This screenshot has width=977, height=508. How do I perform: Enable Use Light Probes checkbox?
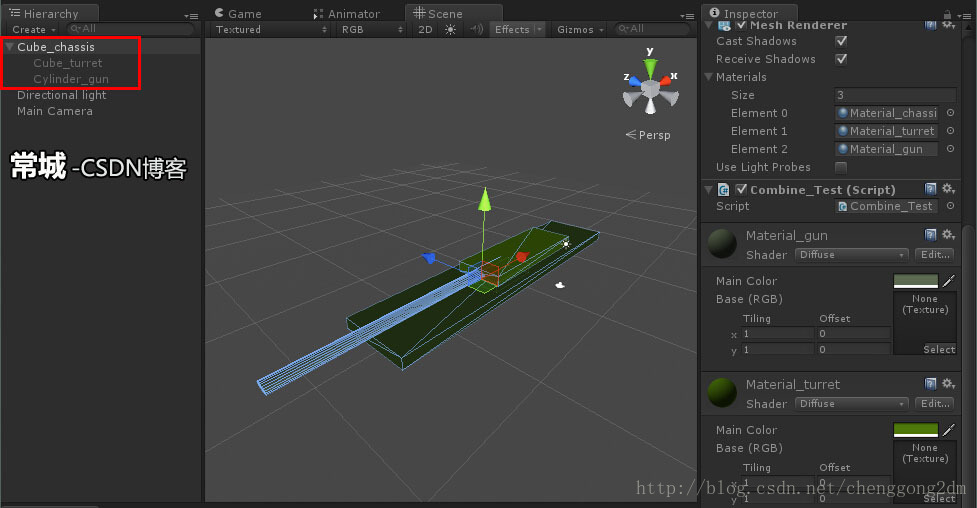[841, 168]
